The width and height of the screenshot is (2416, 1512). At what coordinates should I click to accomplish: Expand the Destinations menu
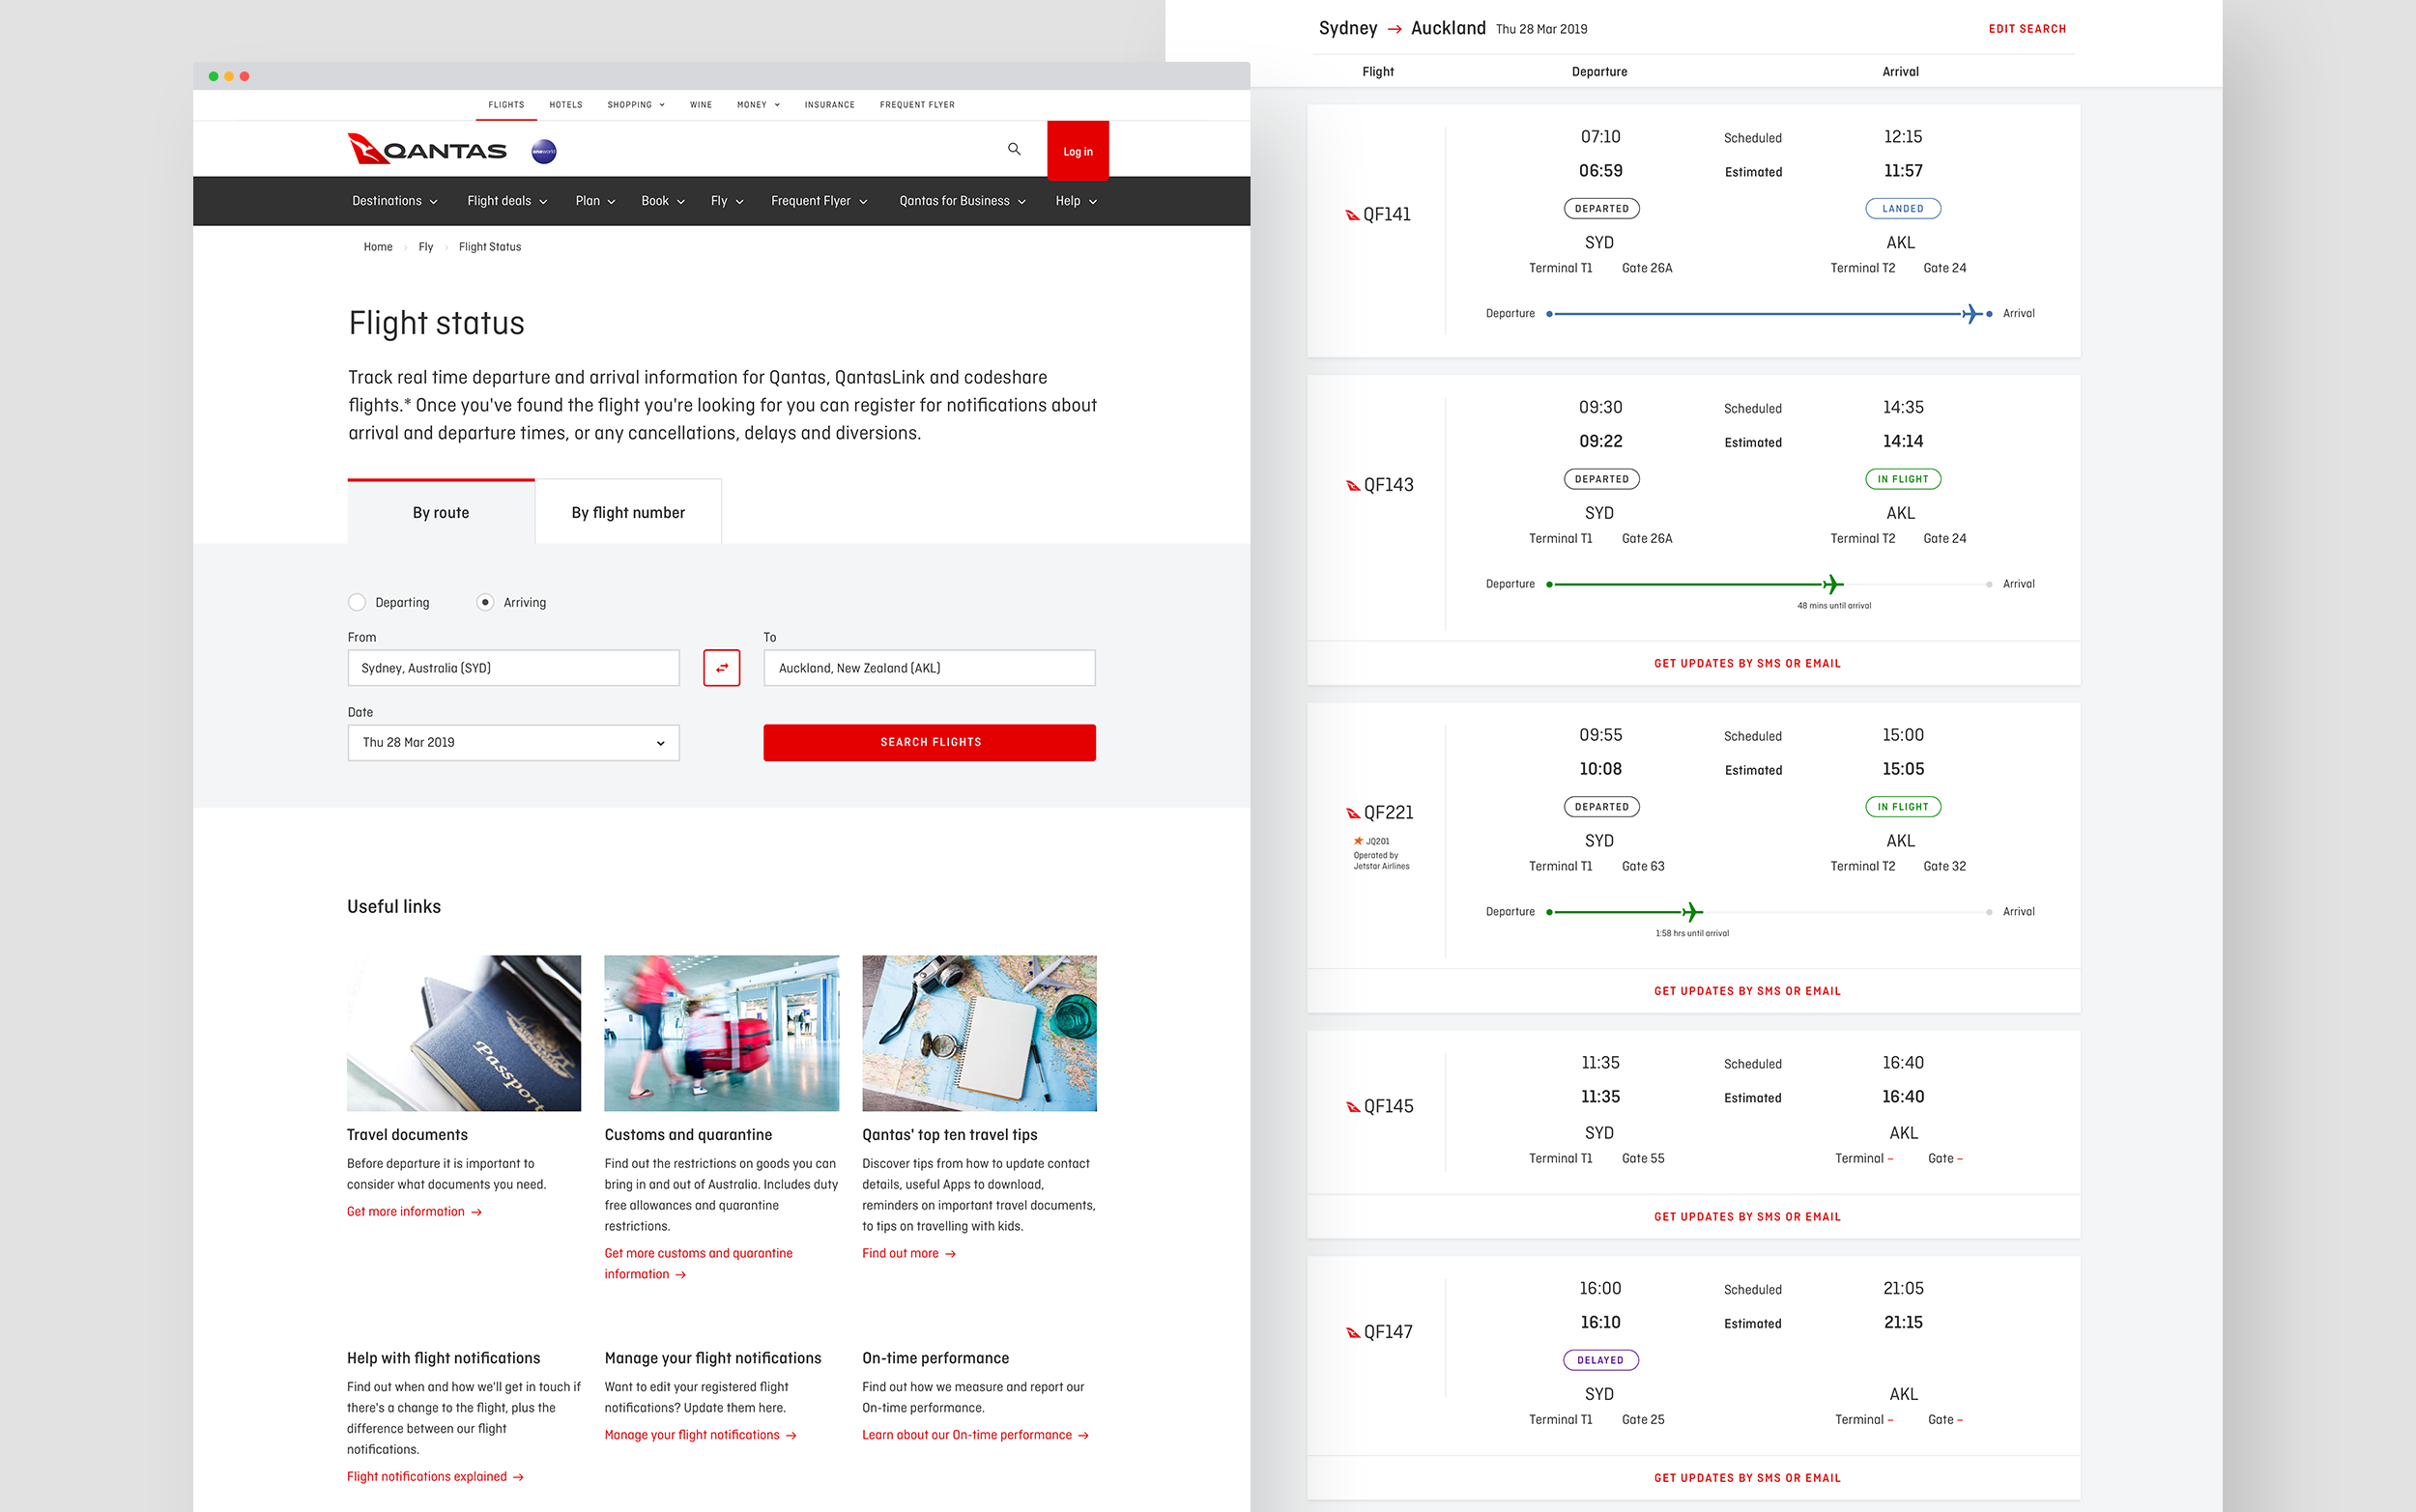coord(395,201)
